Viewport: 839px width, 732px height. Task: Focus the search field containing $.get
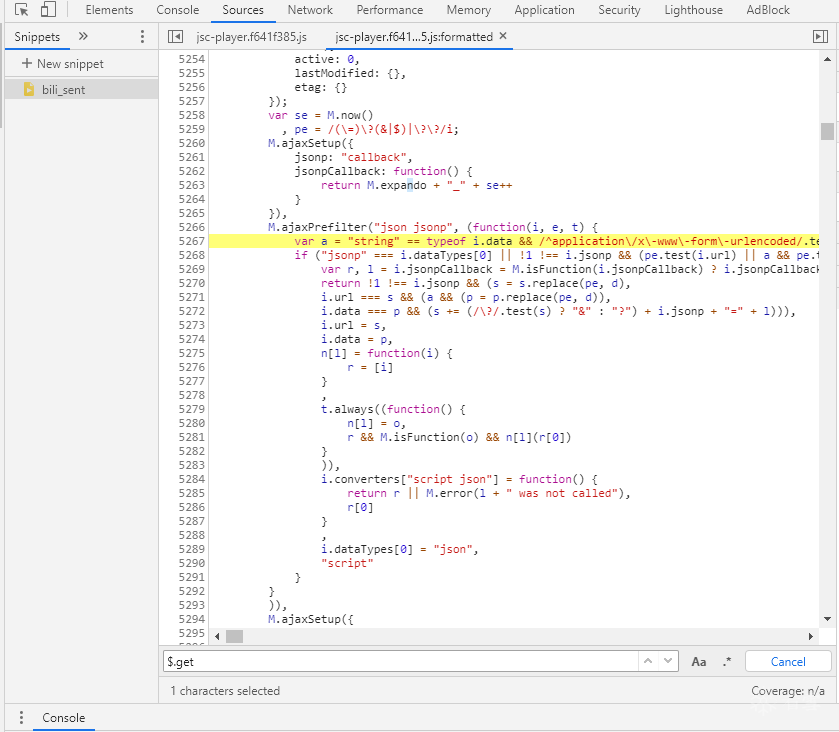coord(400,661)
